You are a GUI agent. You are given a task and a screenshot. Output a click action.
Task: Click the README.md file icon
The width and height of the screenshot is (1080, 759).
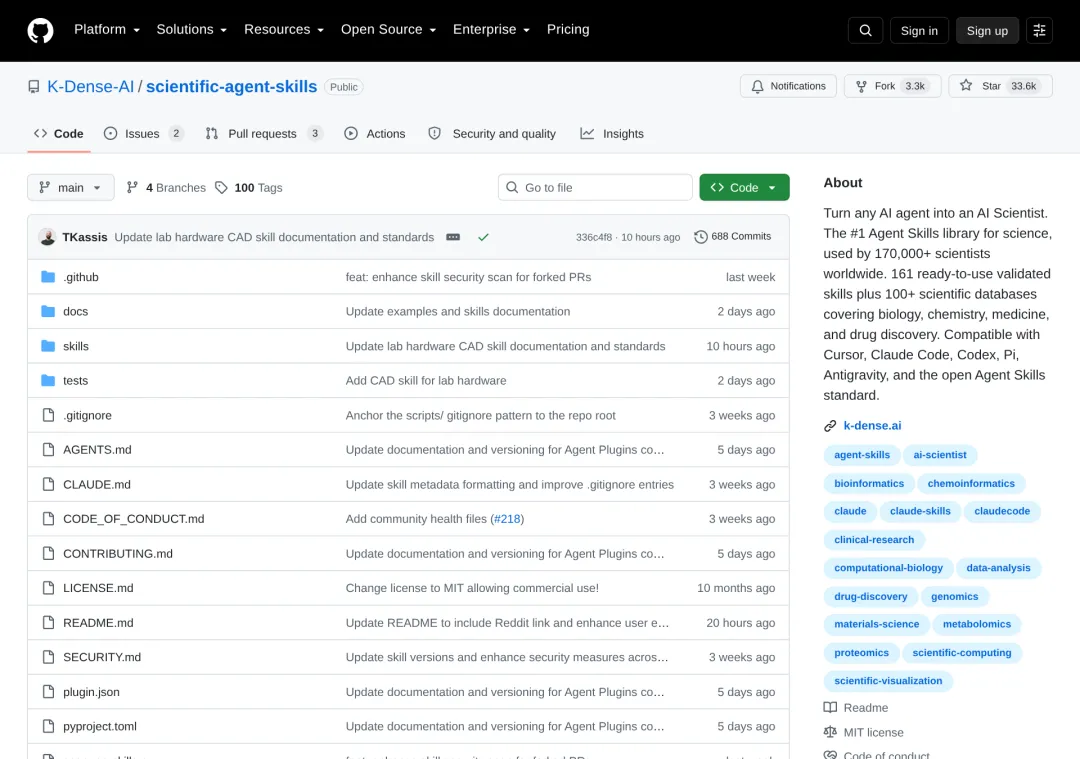[x=48, y=623]
